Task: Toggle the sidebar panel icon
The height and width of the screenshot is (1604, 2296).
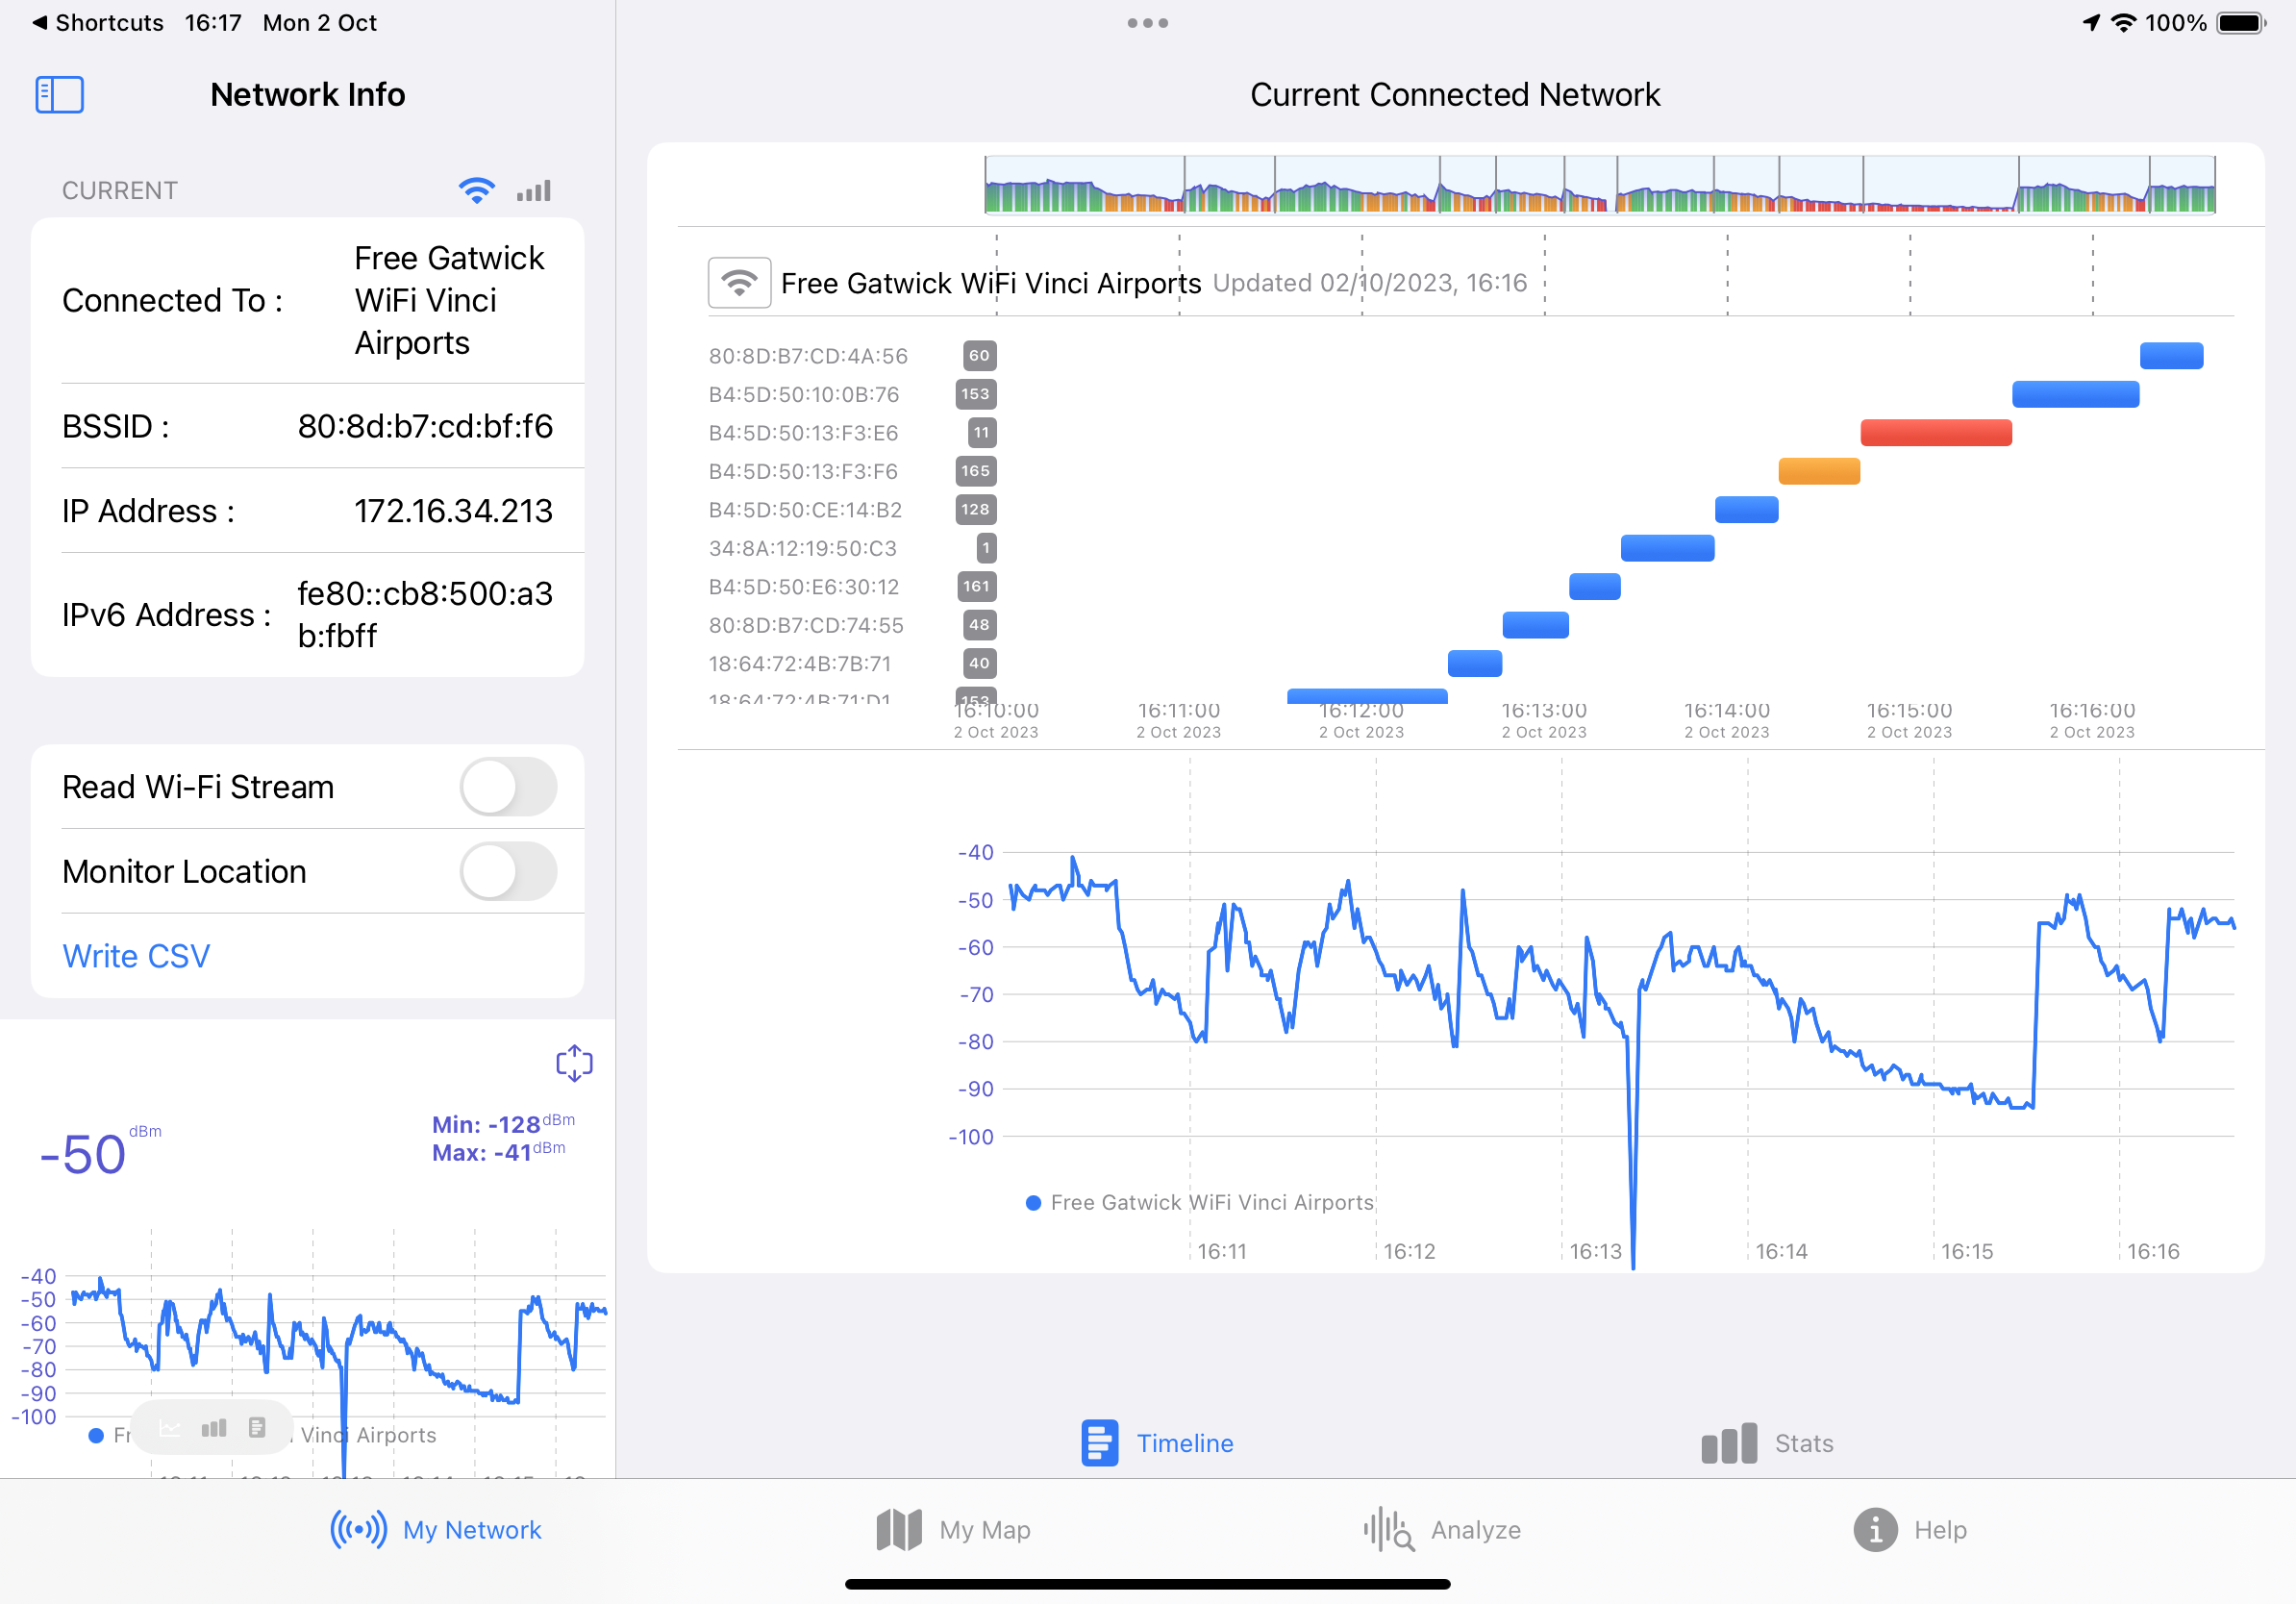Action: point(59,95)
